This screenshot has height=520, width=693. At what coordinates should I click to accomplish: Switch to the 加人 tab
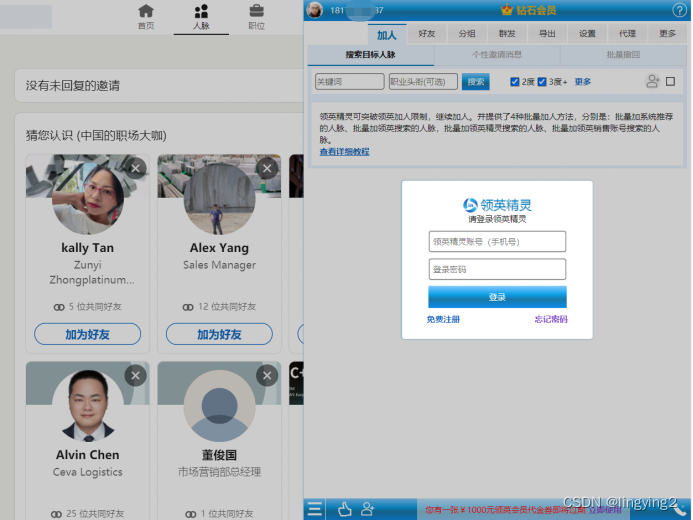387,34
